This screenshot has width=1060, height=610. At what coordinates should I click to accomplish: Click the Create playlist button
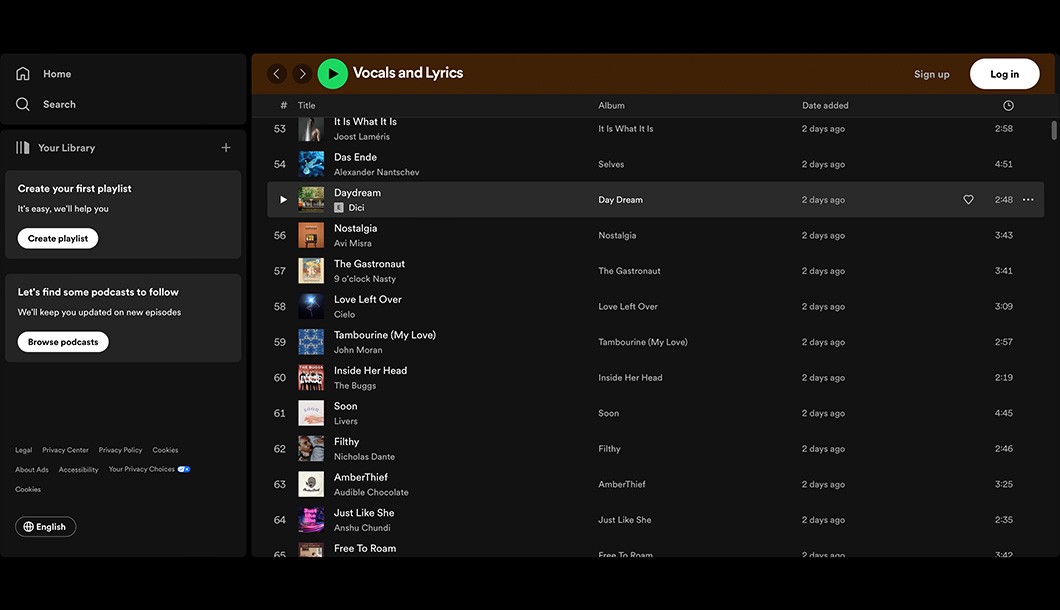tap(58, 239)
